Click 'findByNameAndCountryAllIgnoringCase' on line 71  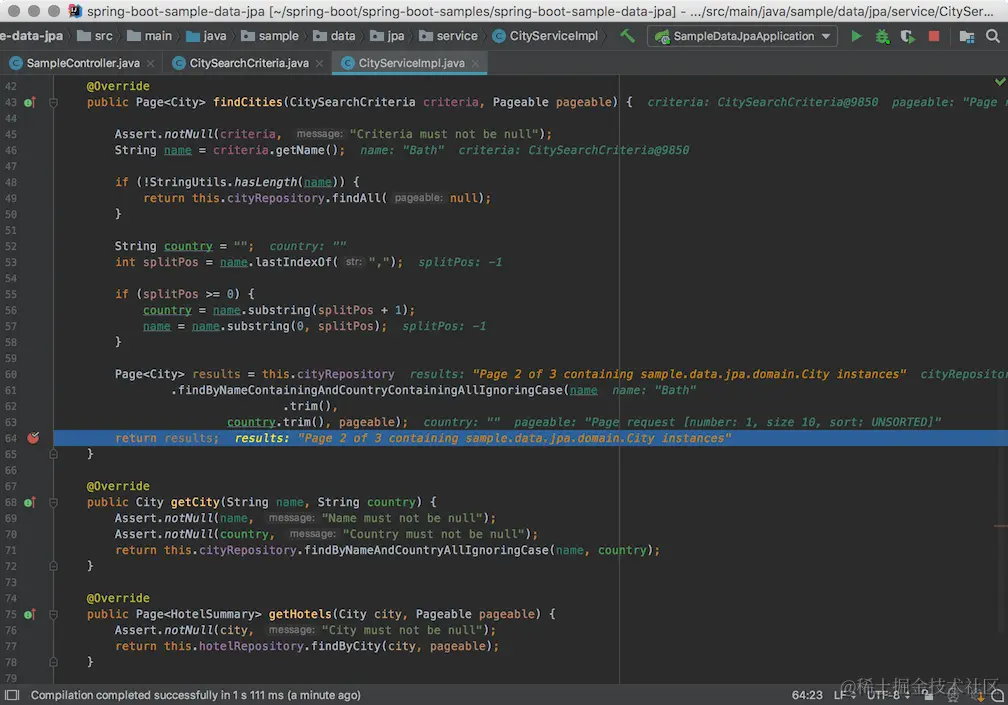(x=426, y=550)
